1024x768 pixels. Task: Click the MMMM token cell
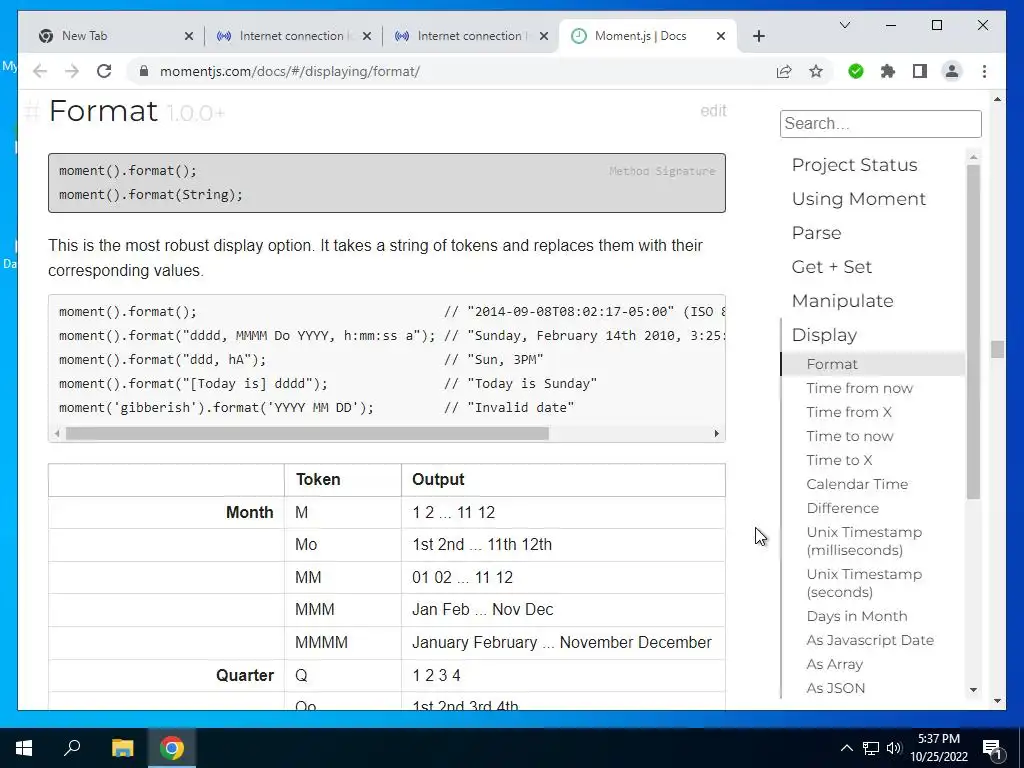[343, 643]
